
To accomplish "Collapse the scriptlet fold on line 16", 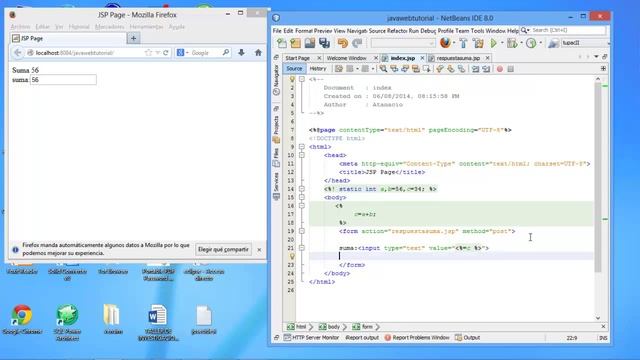I will point(302,206).
